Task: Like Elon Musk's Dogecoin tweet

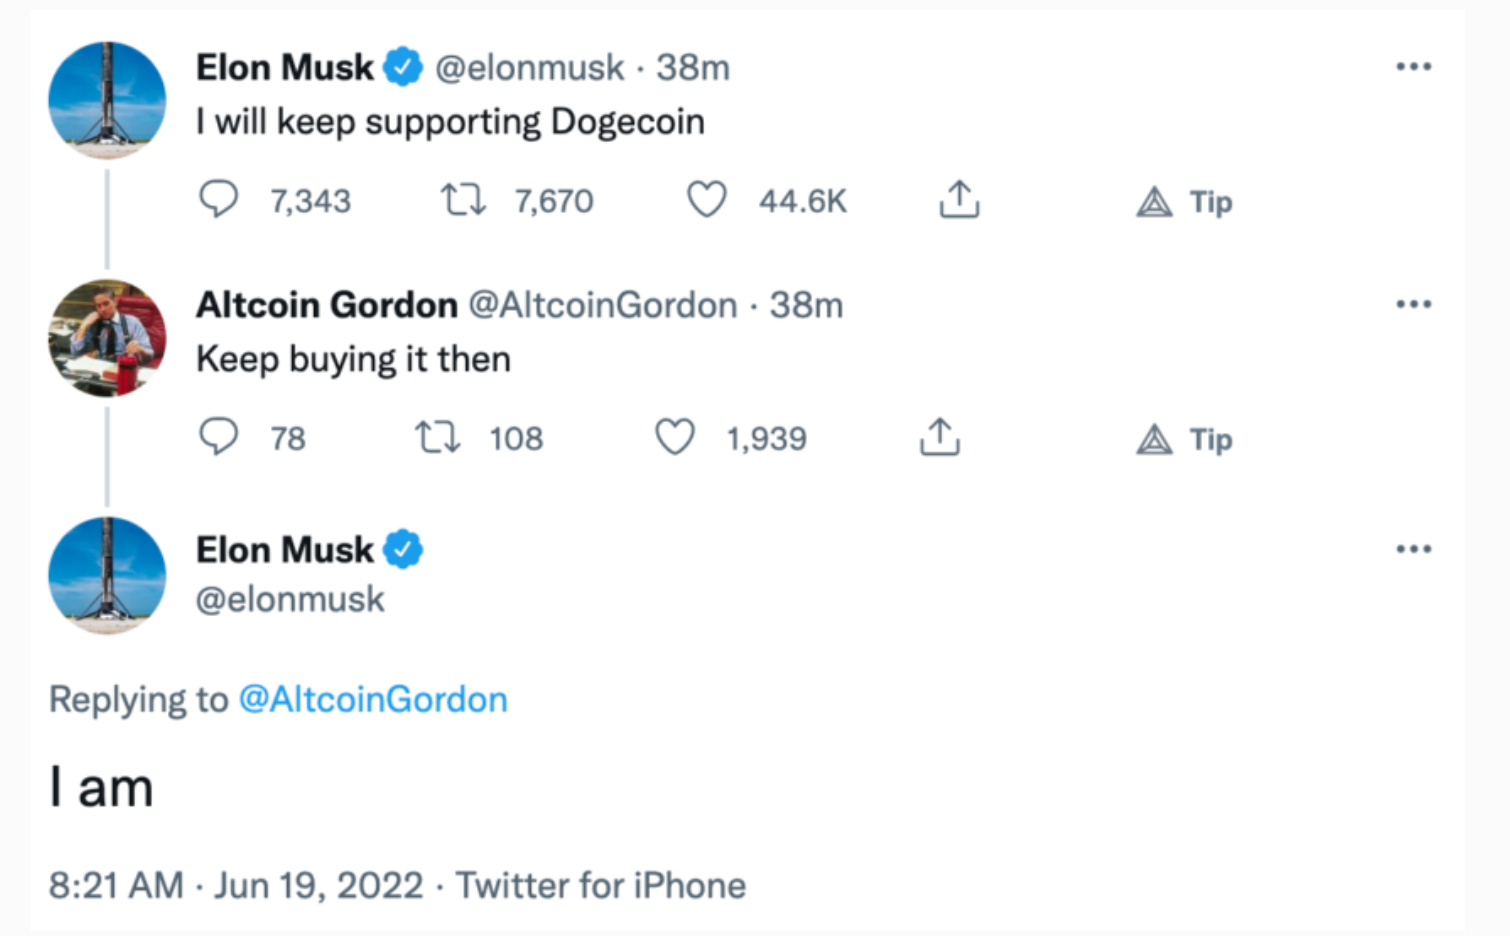Action: tap(706, 200)
